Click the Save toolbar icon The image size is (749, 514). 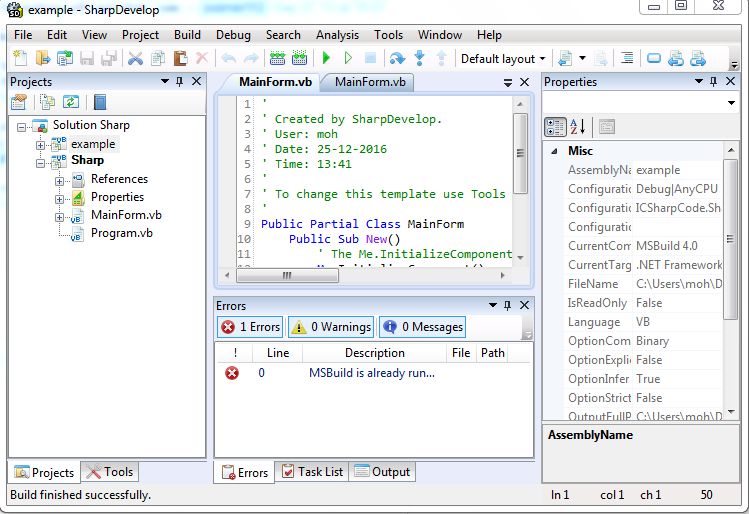click(86, 58)
